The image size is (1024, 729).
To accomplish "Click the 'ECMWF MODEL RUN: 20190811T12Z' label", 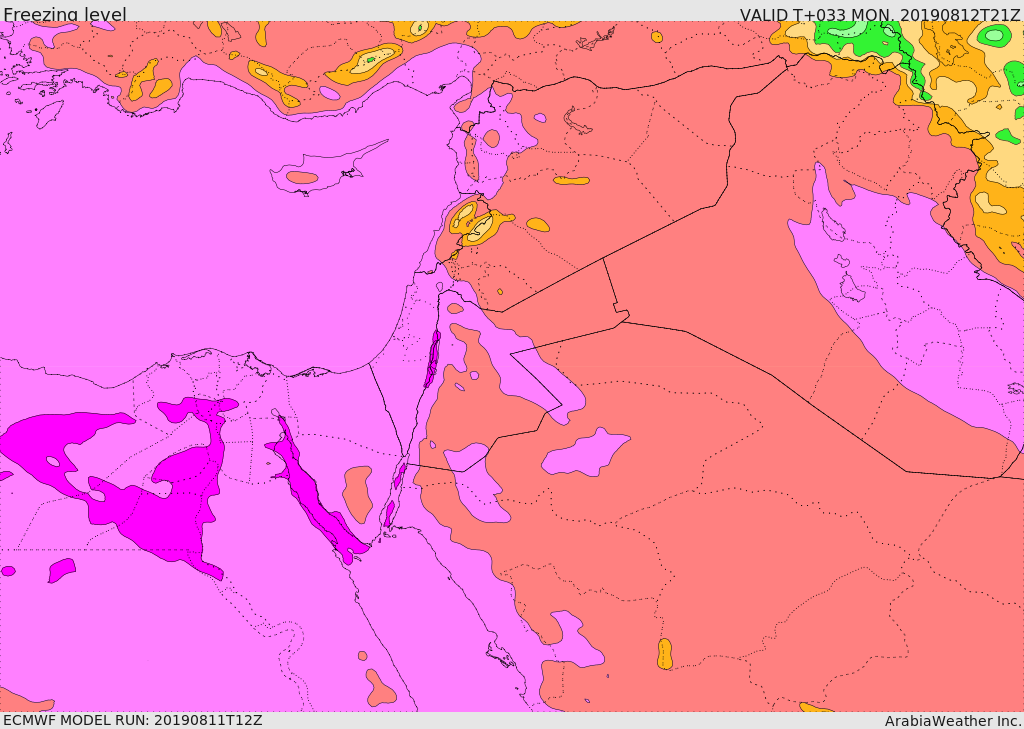I will pos(133,720).
